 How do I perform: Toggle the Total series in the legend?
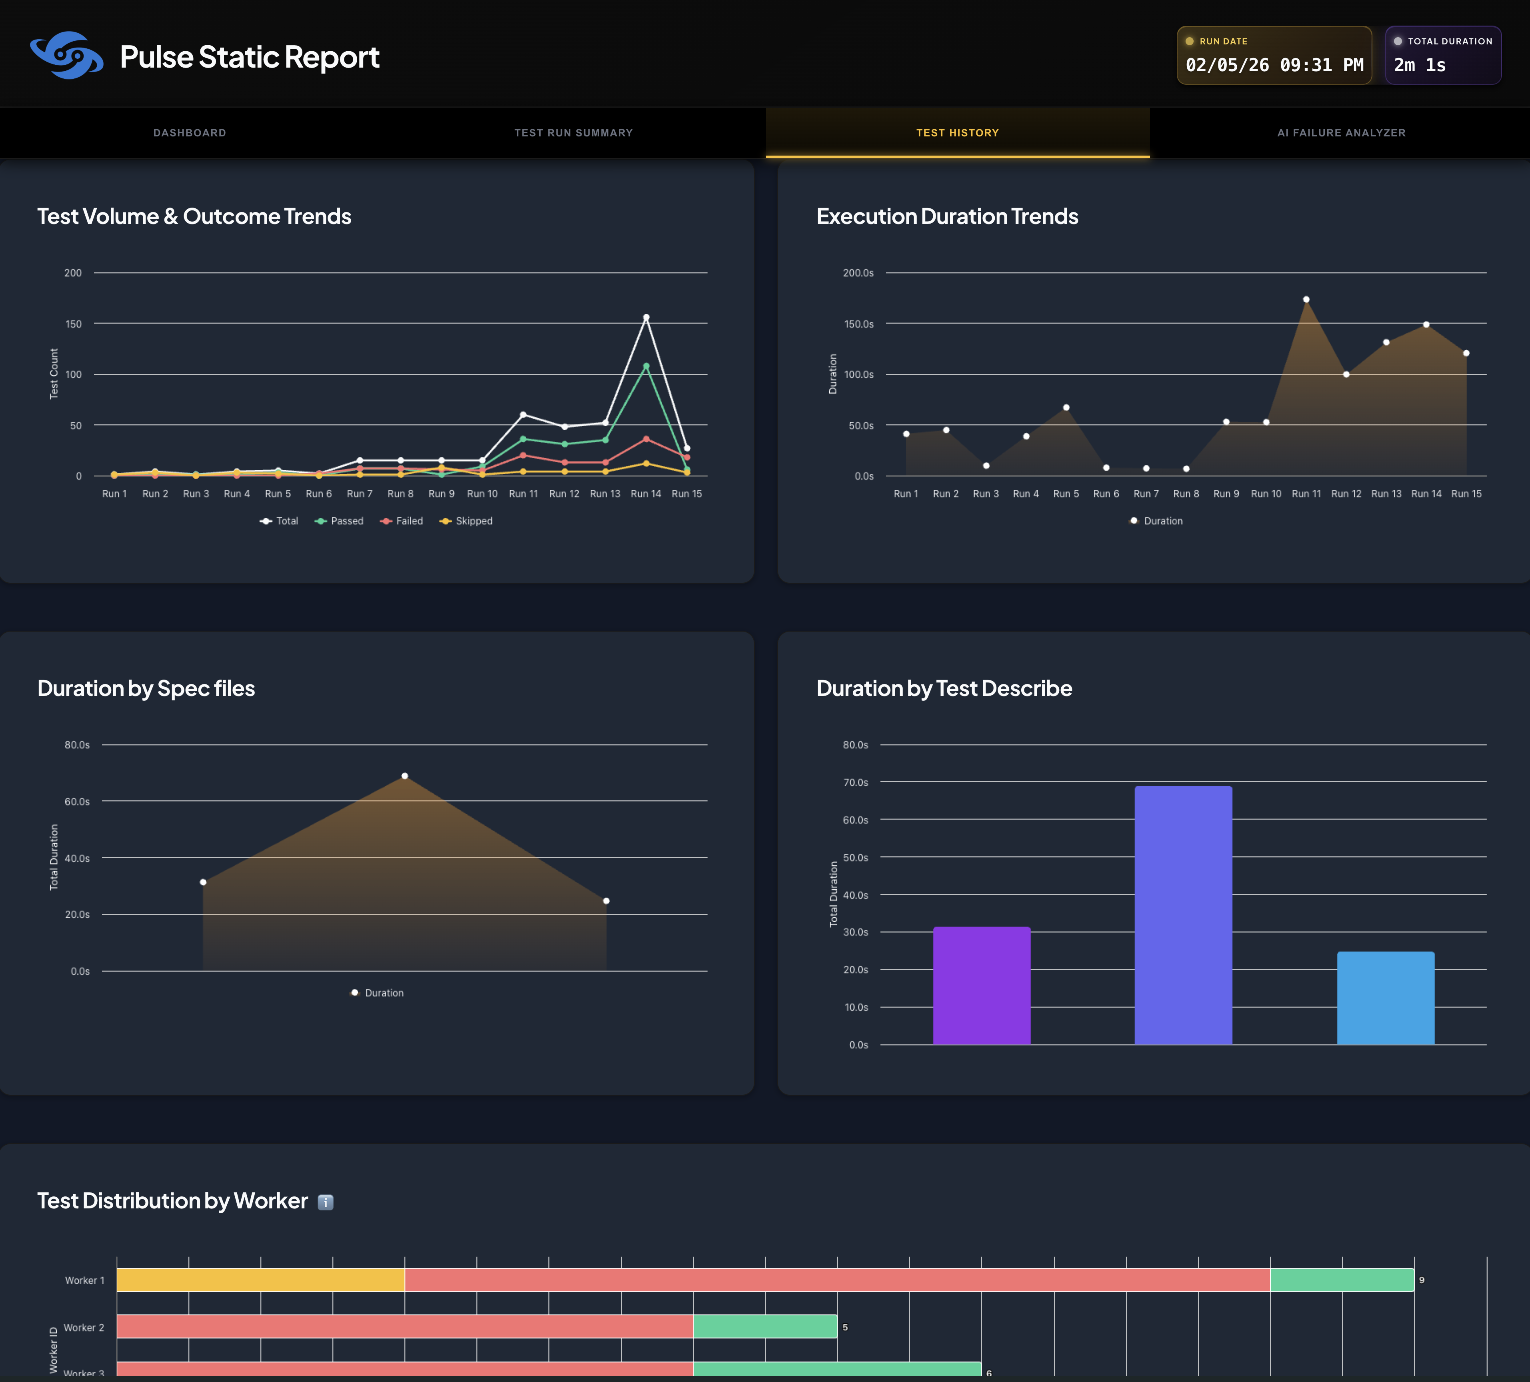pos(279,521)
